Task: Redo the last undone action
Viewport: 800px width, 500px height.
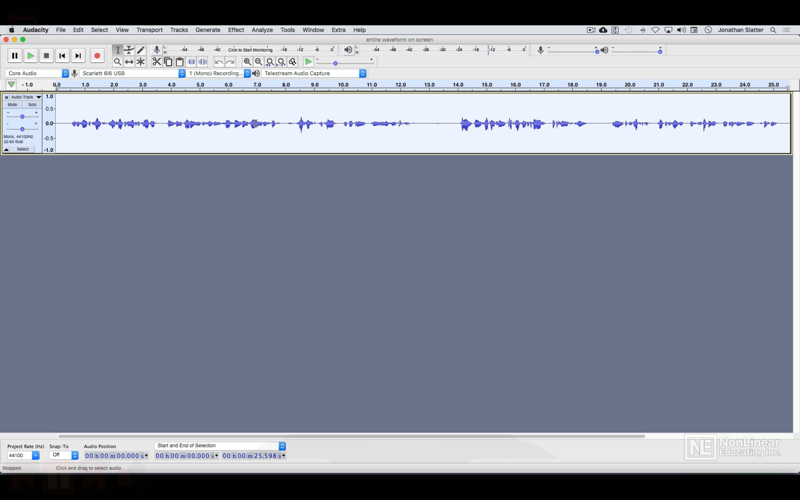Action: point(230,62)
